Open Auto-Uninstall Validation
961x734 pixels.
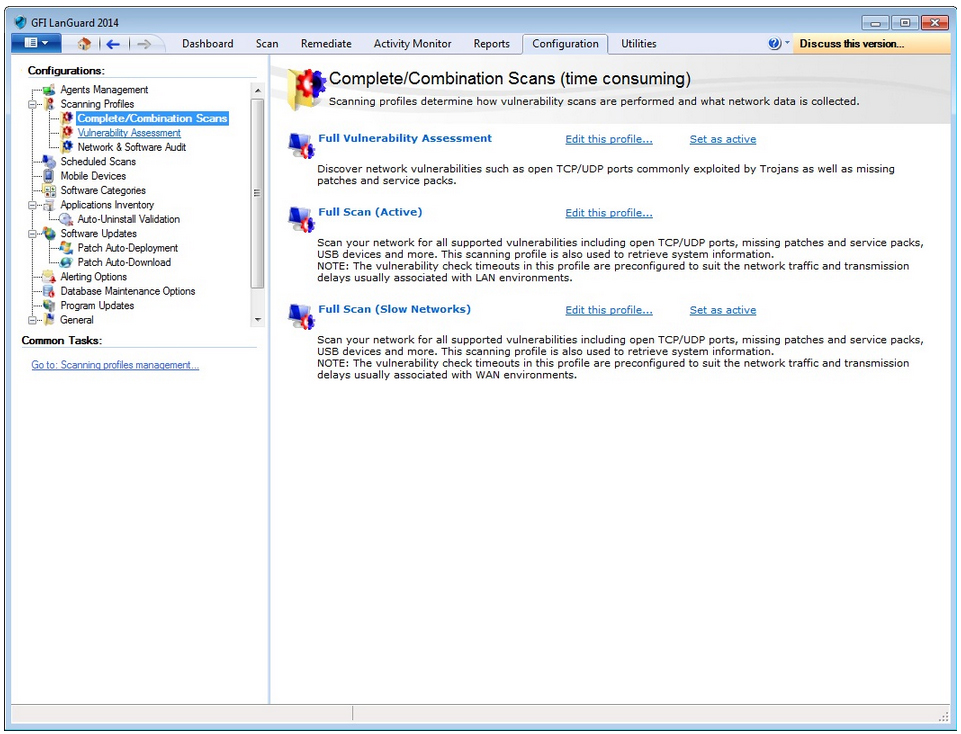pos(129,219)
